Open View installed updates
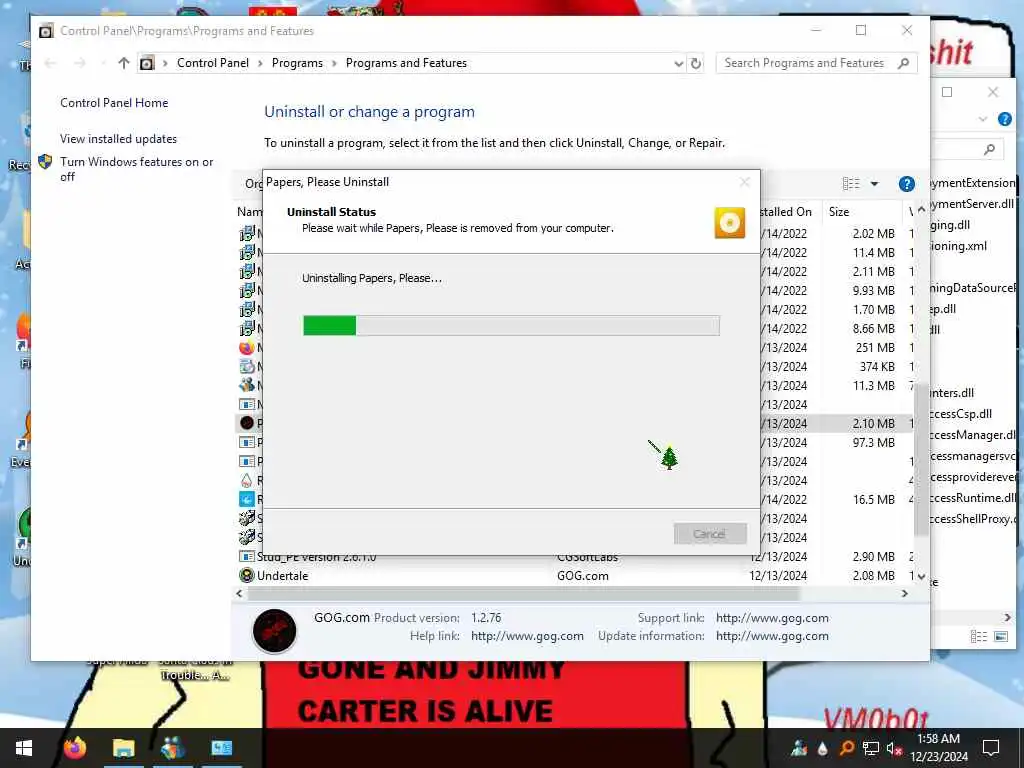Image resolution: width=1024 pixels, height=768 pixels. [118, 138]
